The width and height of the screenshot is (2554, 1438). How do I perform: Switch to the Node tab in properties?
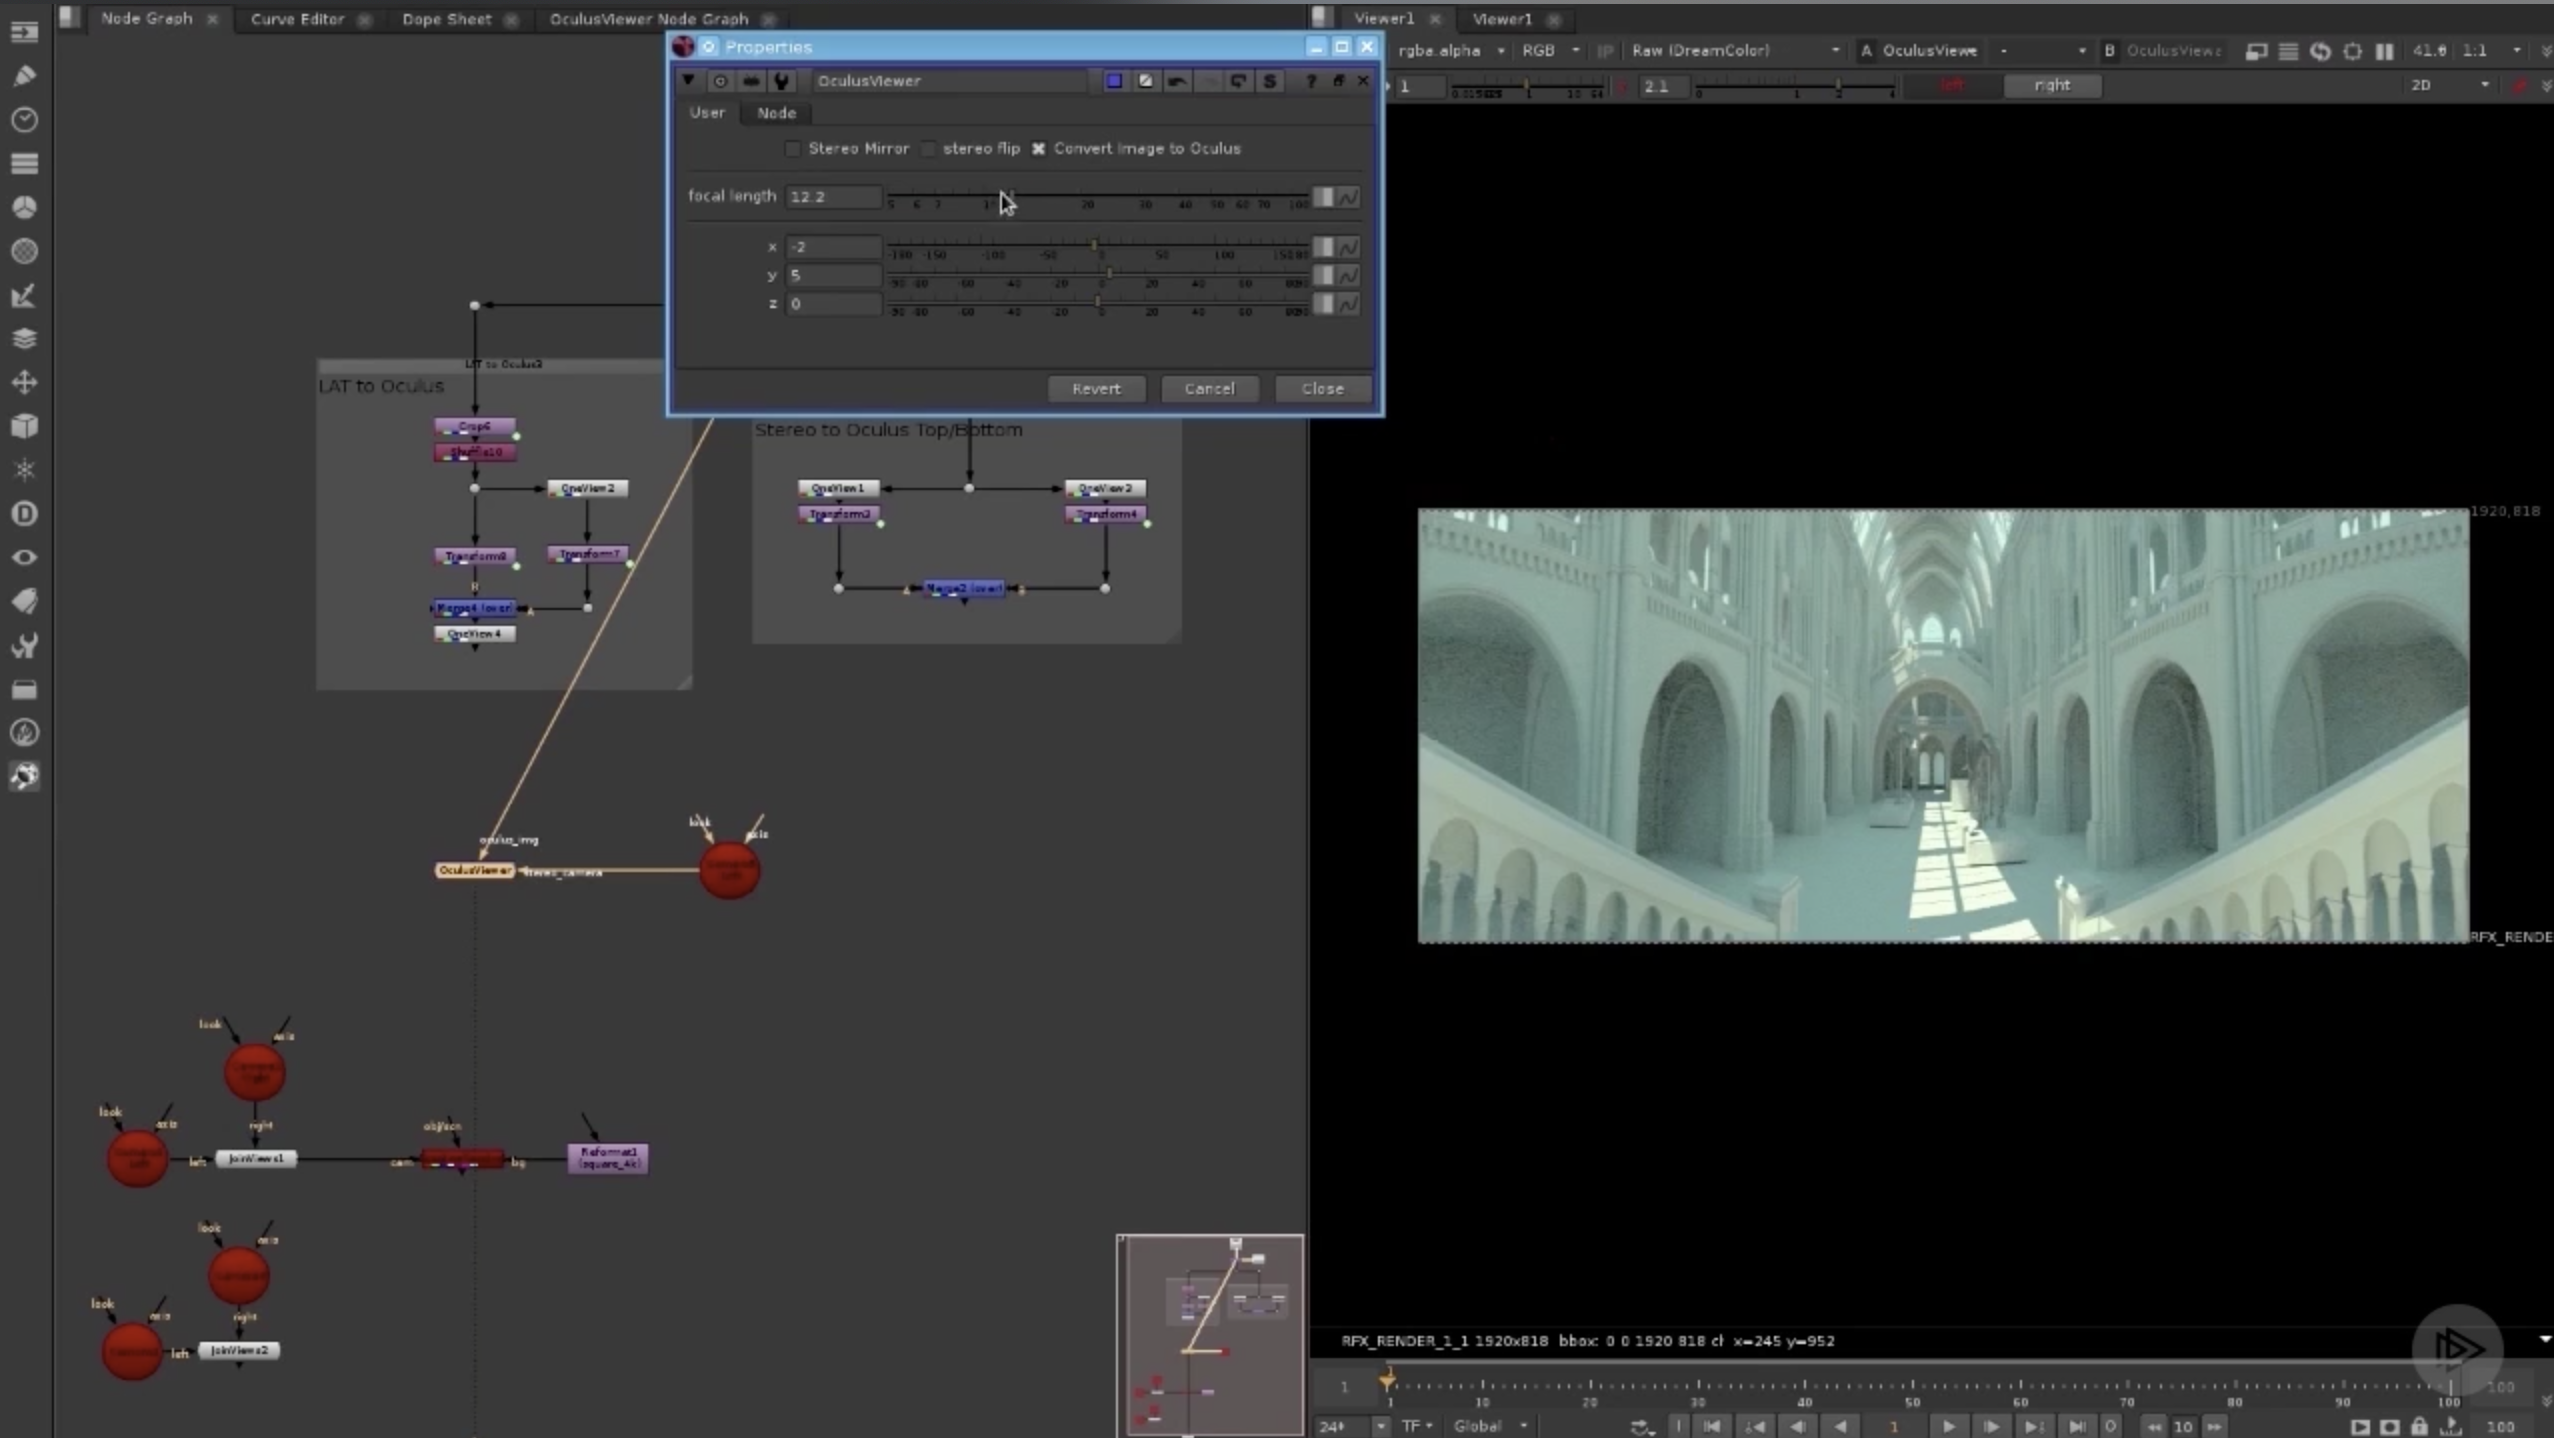click(x=776, y=113)
